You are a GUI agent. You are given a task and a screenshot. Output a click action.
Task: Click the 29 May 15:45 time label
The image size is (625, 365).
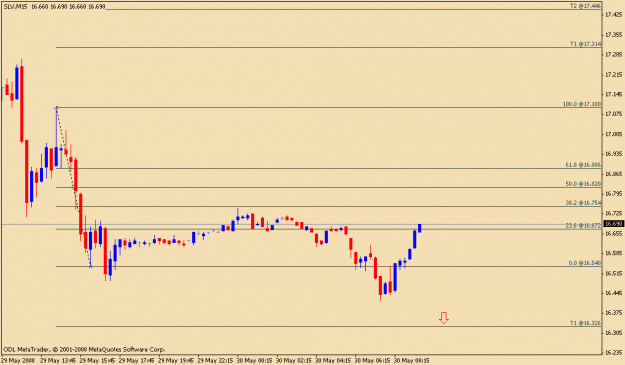[97, 361]
